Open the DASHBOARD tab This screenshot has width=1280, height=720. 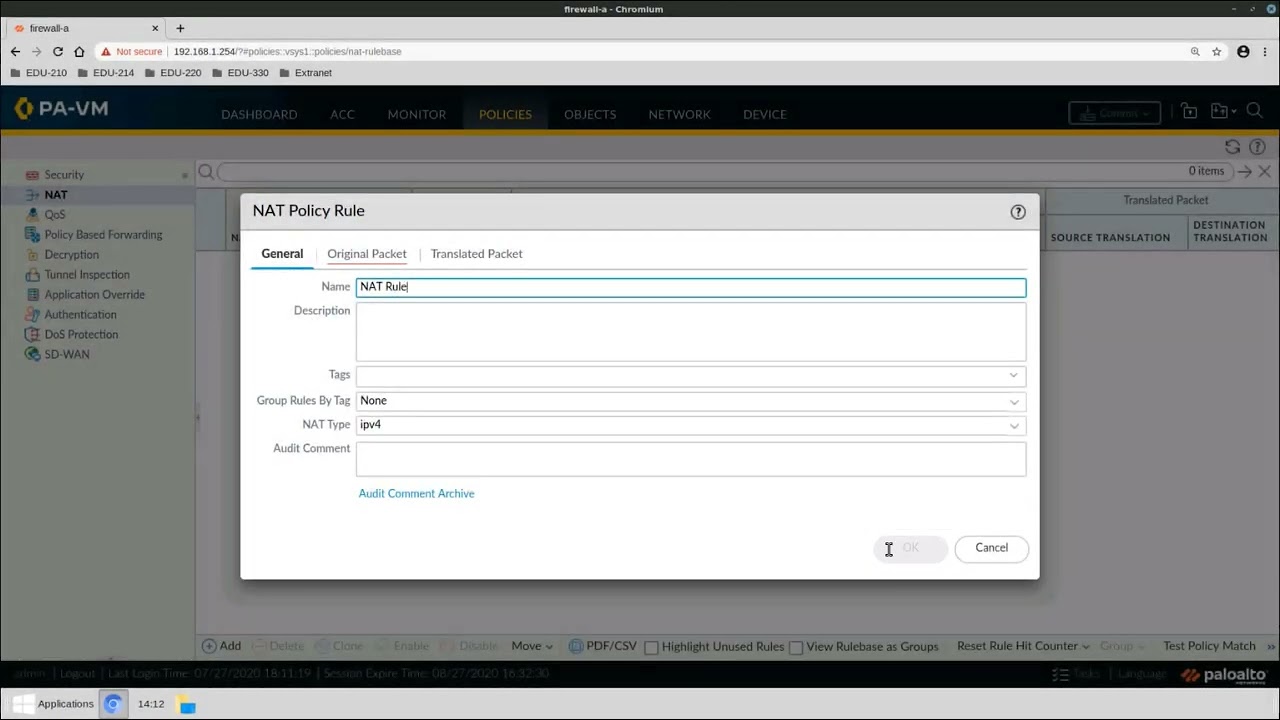coord(259,114)
